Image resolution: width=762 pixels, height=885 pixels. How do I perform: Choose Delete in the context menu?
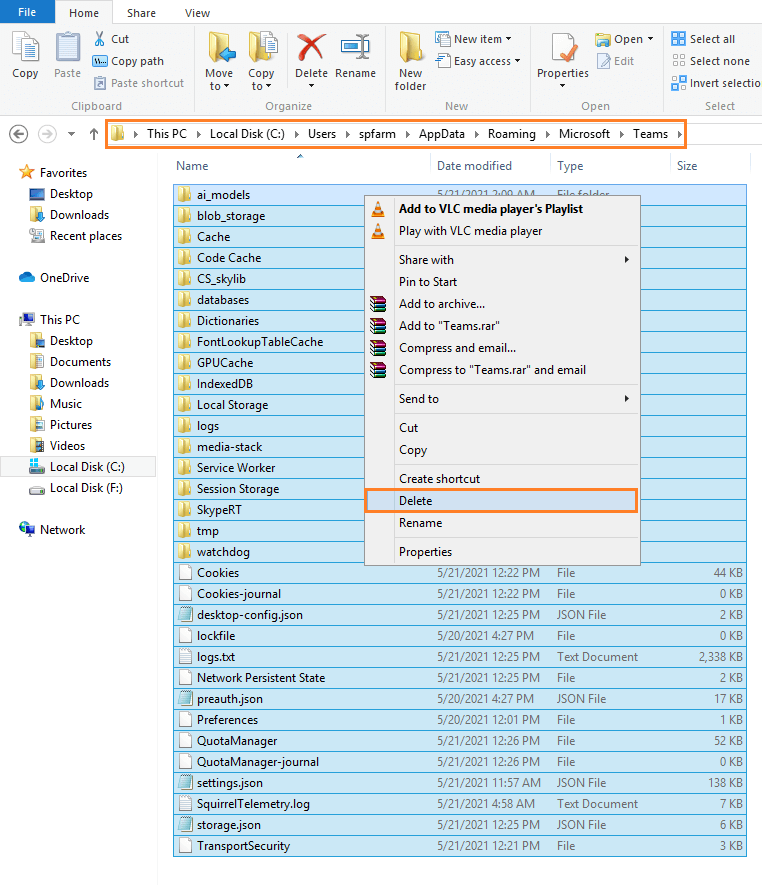501,501
